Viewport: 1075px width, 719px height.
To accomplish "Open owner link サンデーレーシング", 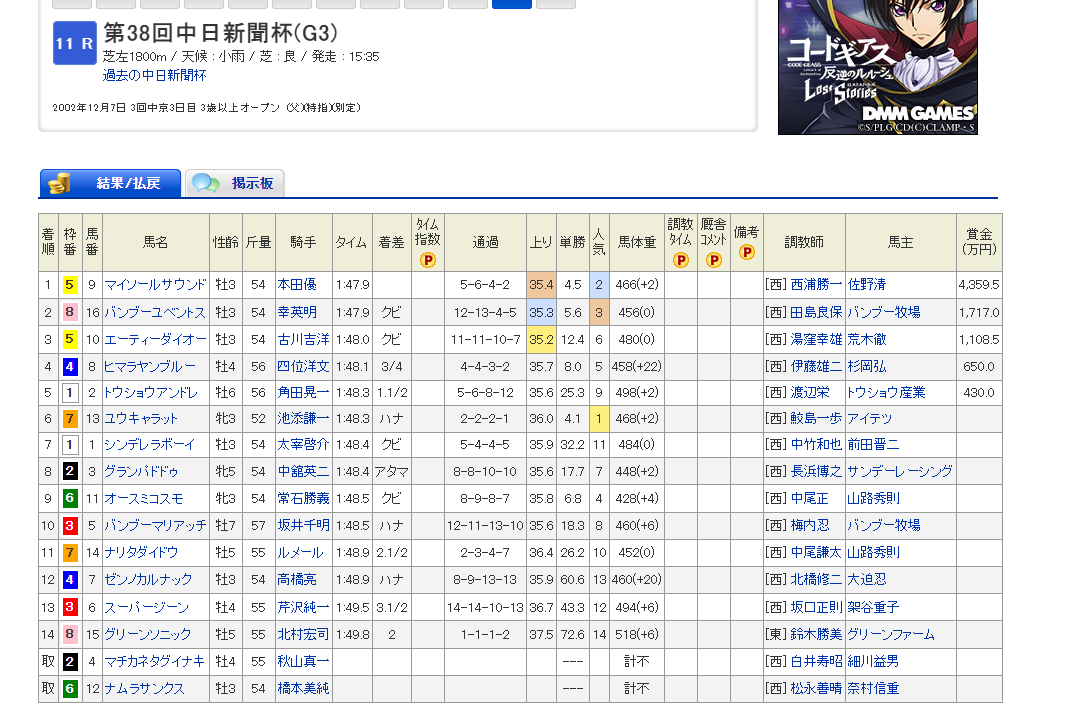I will [x=899, y=471].
